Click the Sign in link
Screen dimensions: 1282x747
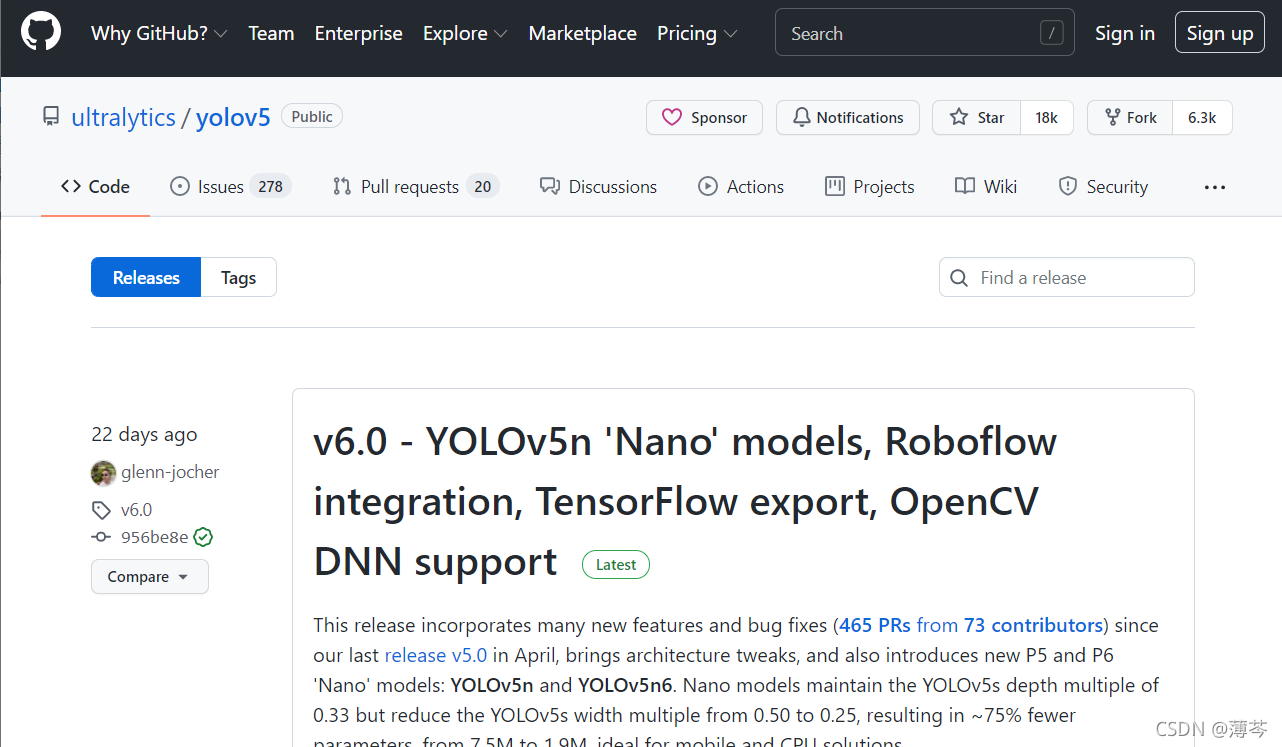coord(1125,33)
